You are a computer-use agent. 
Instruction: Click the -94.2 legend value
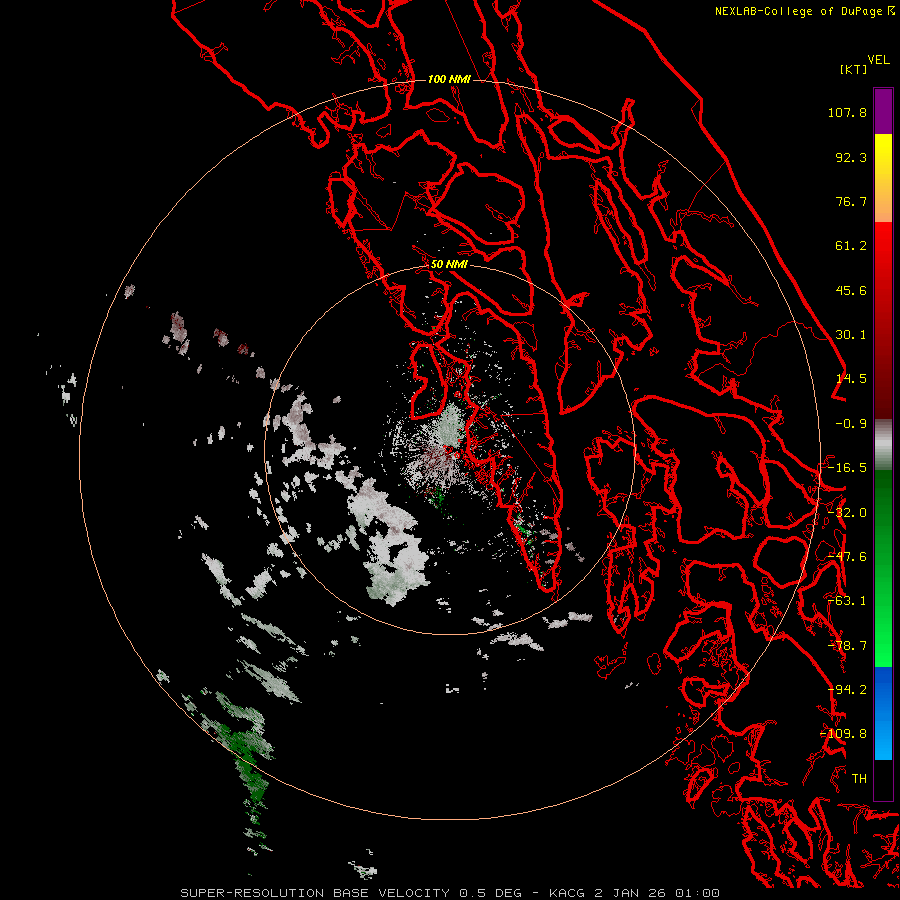coord(847,690)
